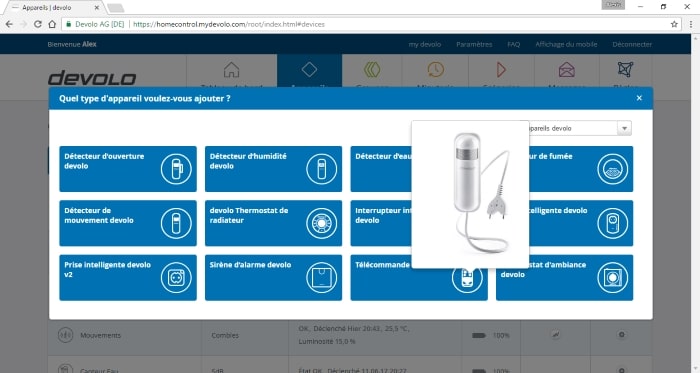
Task: Click the Mouvements row statistics chart icon
Action: click(x=555, y=335)
